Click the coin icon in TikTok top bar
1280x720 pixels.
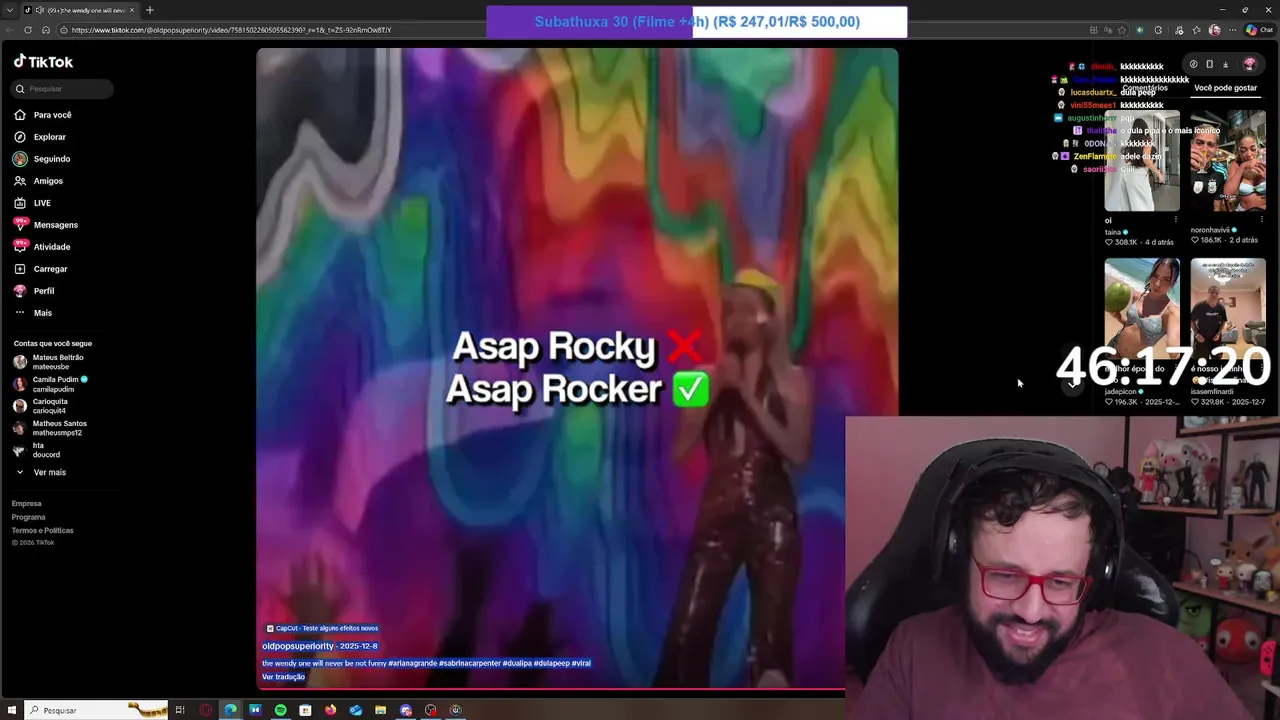click(1193, 64)
